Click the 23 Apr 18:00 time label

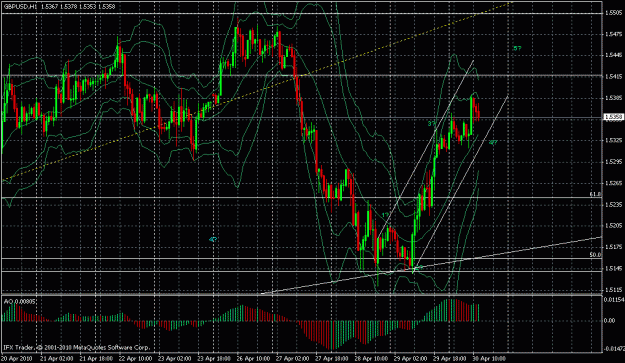click(214, 358)
